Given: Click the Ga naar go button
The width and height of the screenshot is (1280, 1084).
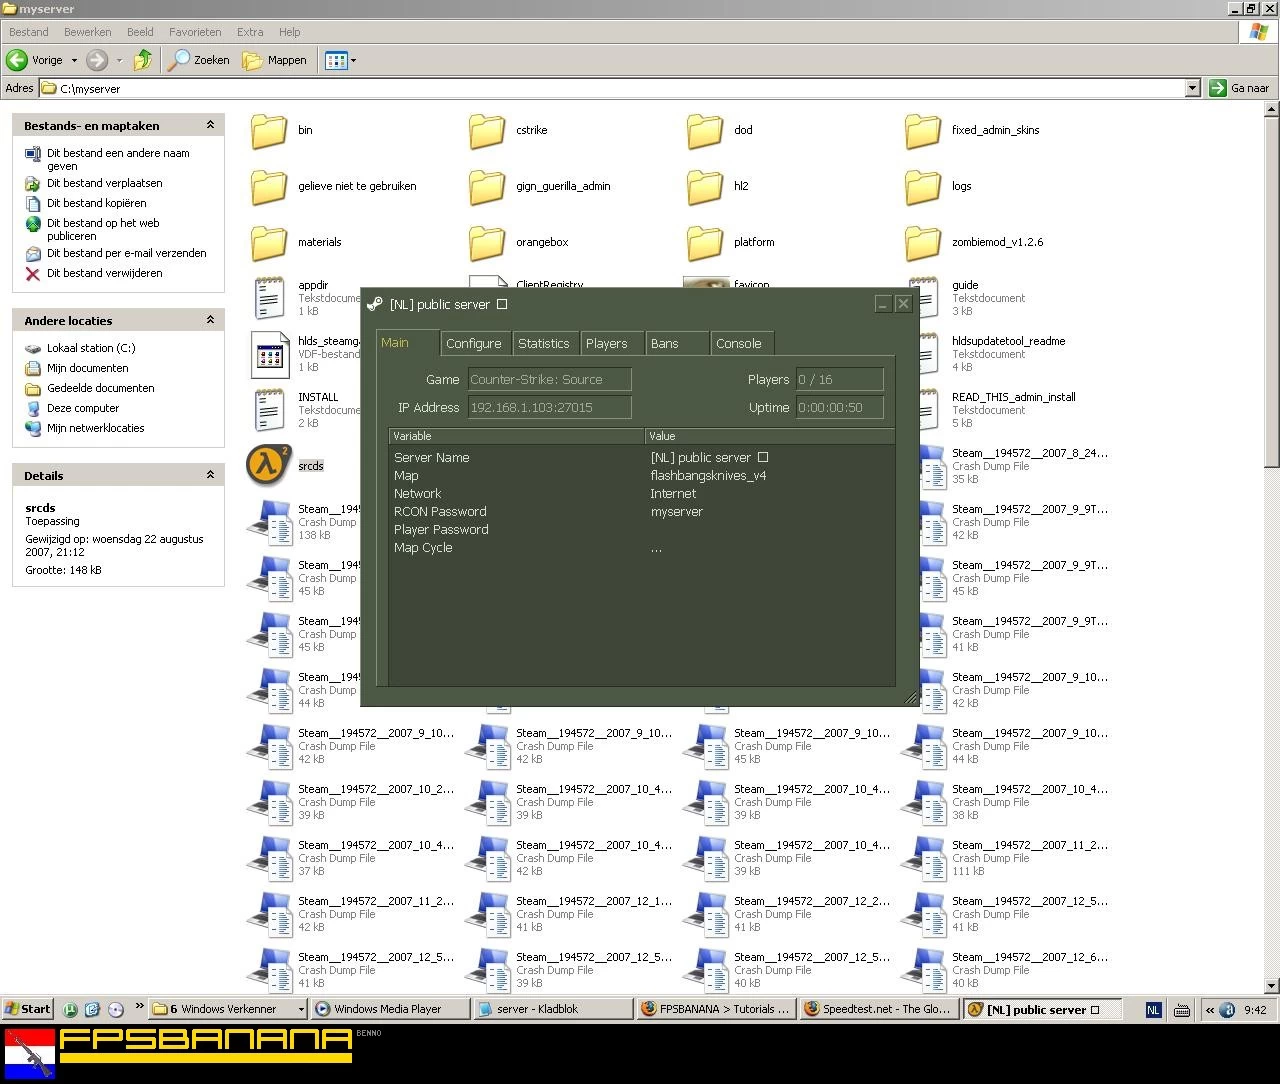Looking at the screenshot, I should tap(1240, 88).
